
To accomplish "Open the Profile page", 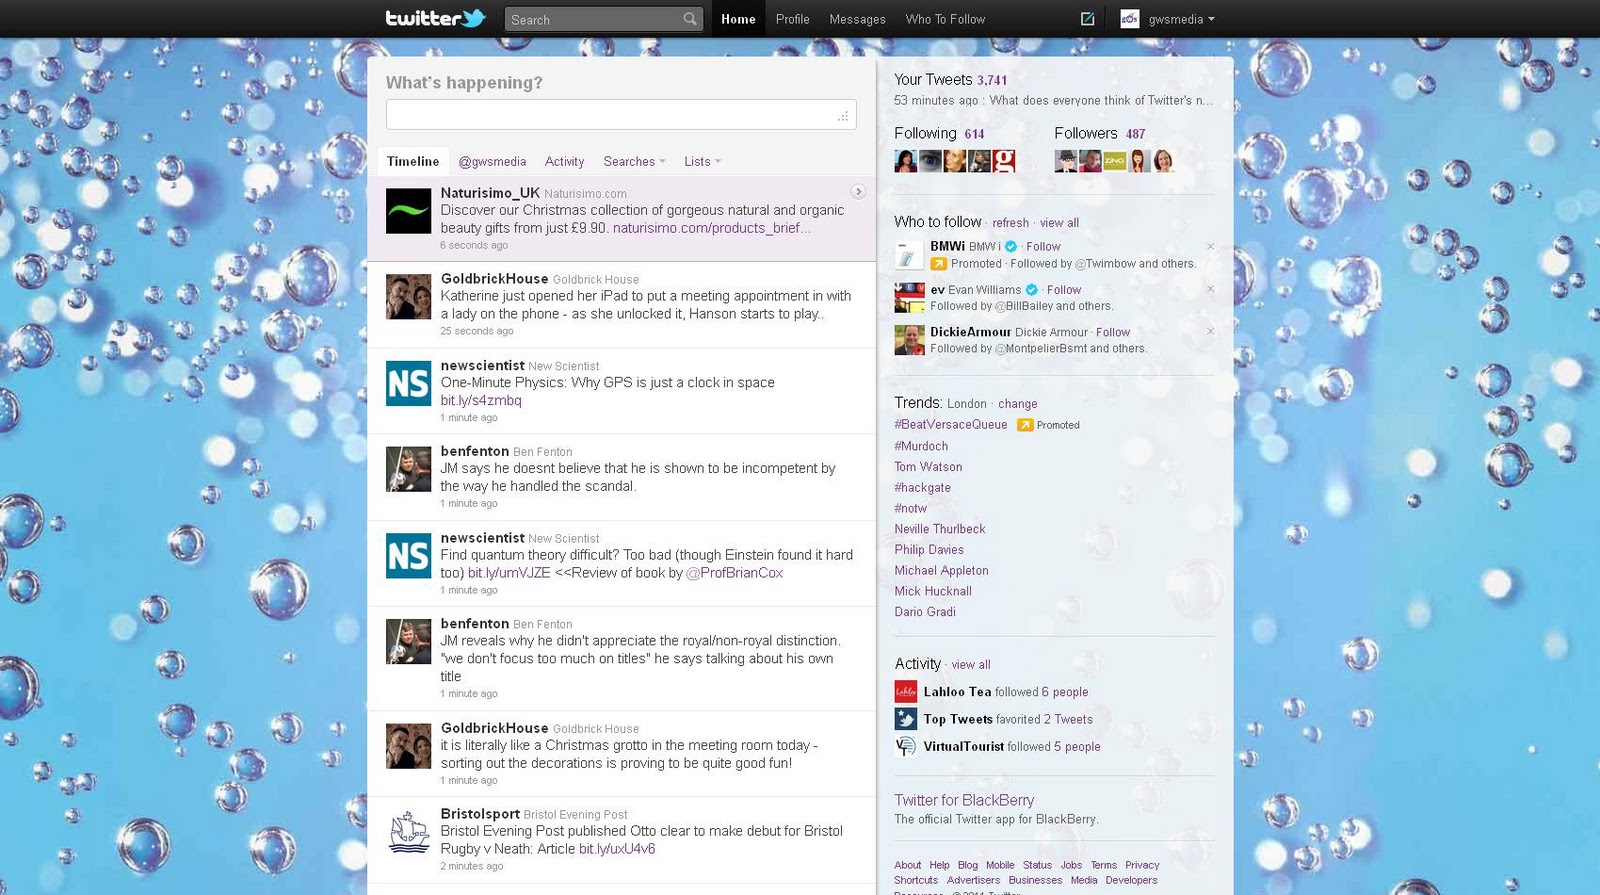I will pyautogui.click(x=792, y=19).
